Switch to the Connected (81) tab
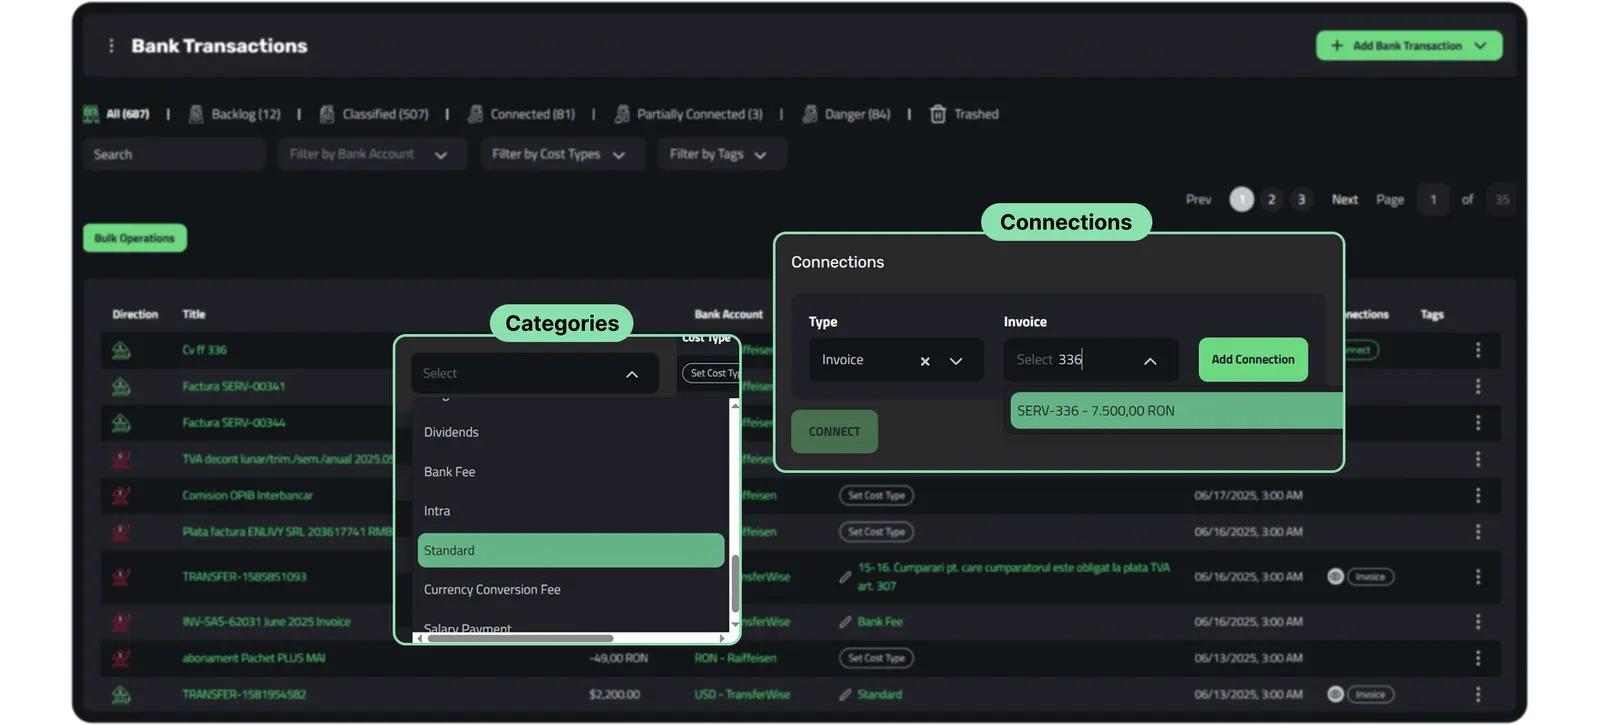 522,114
